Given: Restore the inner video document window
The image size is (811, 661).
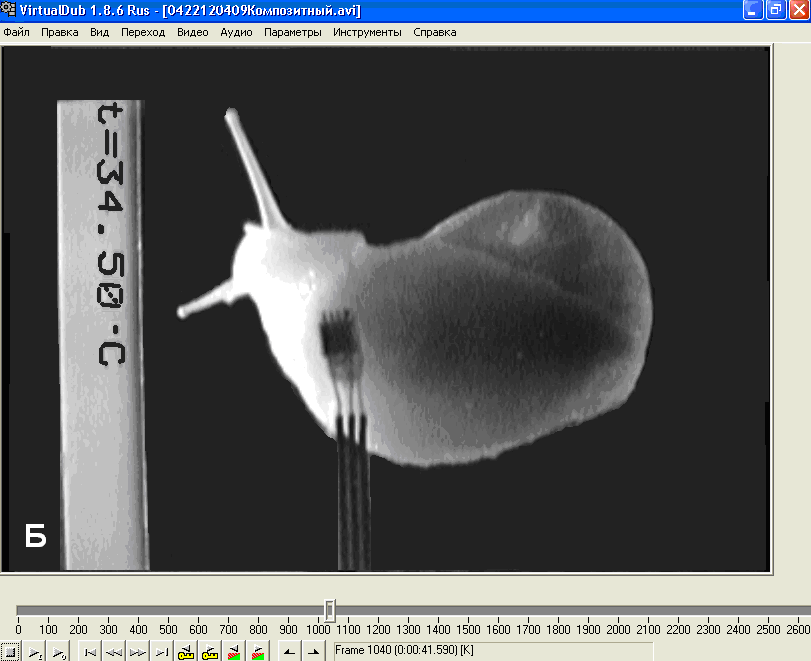Looking at the screenshot, I should 776,10.
